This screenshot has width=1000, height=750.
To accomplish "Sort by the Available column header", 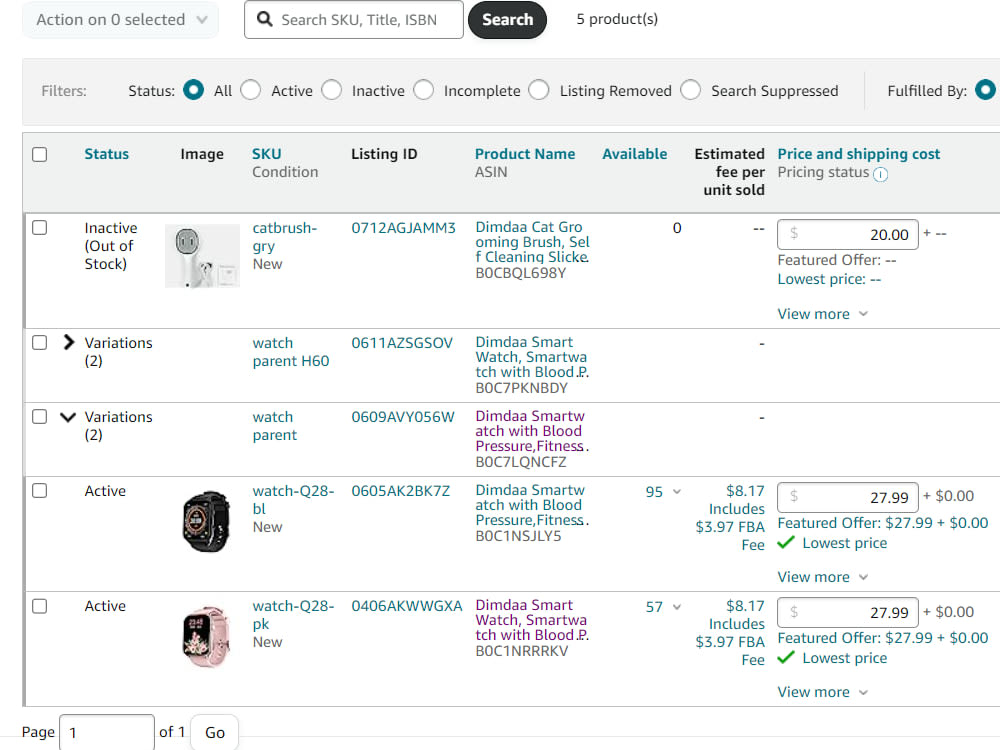I will pos(635,154).
